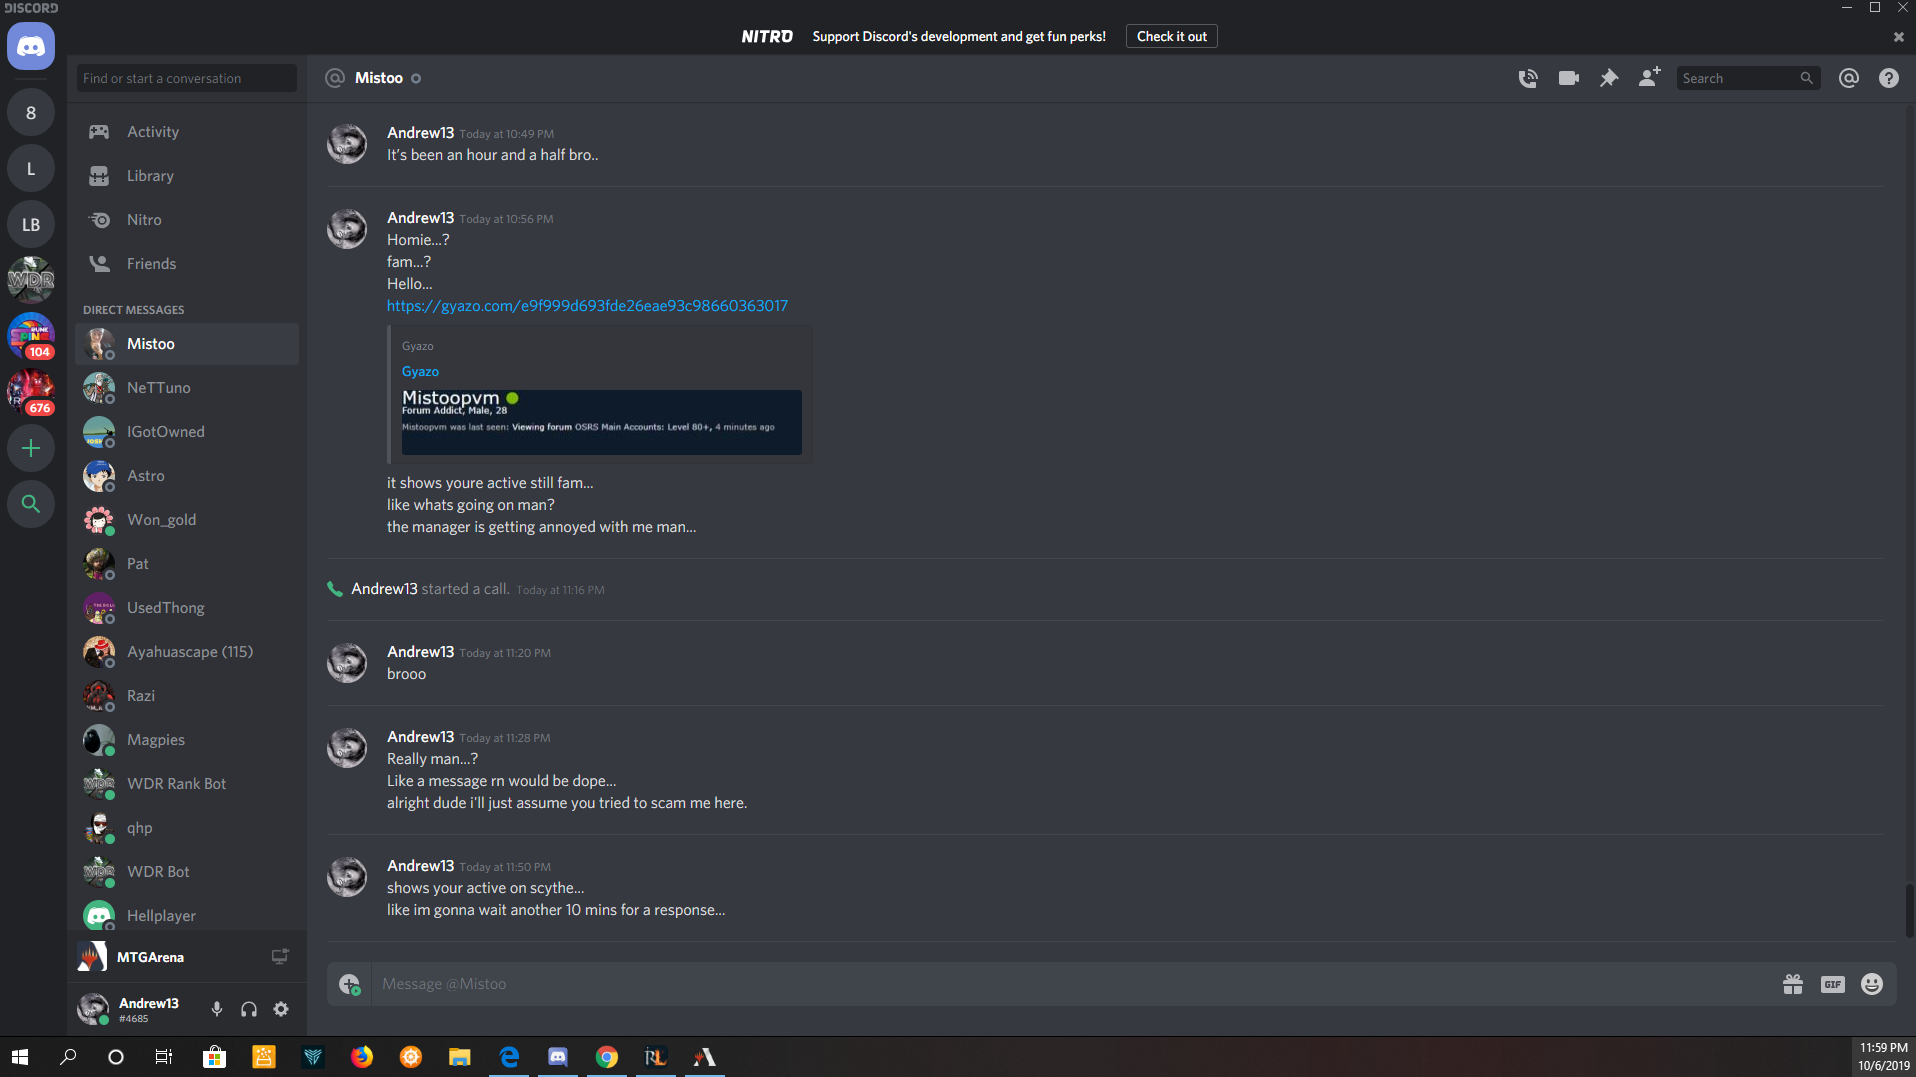
Task: Click the add server plus icon
Action: click(x=31, y=448)
